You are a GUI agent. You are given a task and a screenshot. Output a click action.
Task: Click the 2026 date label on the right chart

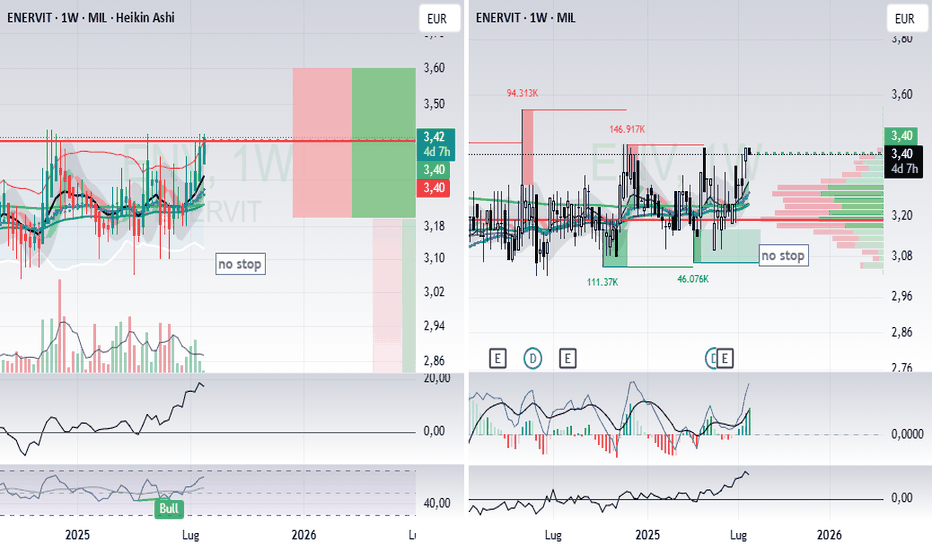click(829, 535)
